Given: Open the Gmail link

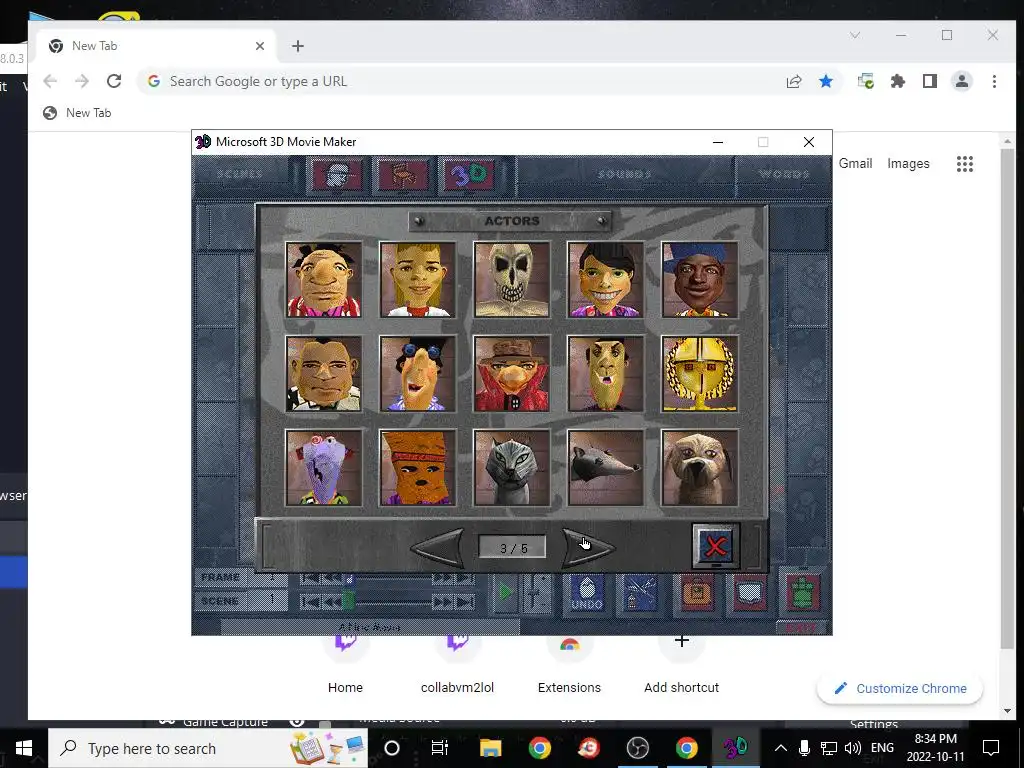Looking at the screenshot, I should click(856, 163).
